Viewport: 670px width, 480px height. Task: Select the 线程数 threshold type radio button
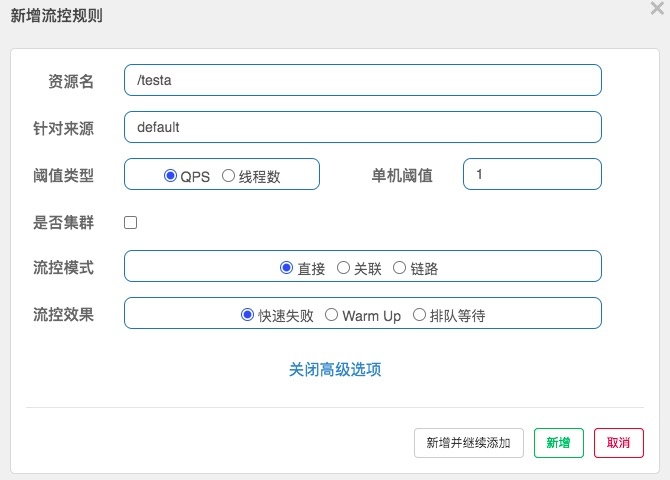(229, 175)
